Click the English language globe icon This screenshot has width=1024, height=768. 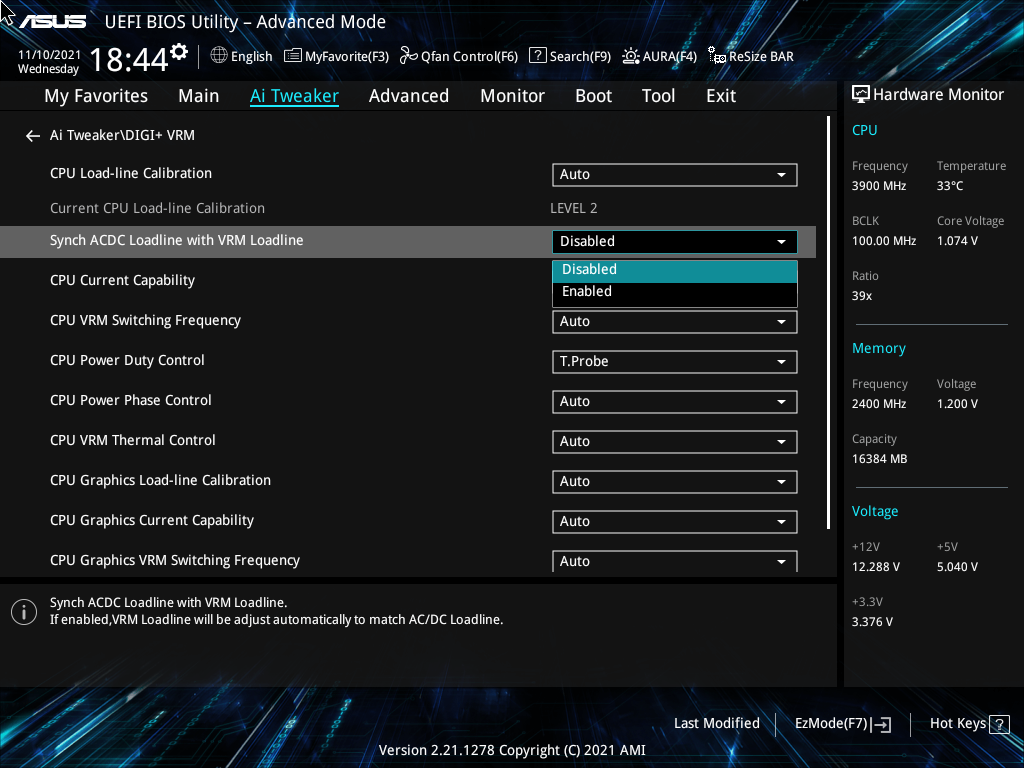(219, 56)
